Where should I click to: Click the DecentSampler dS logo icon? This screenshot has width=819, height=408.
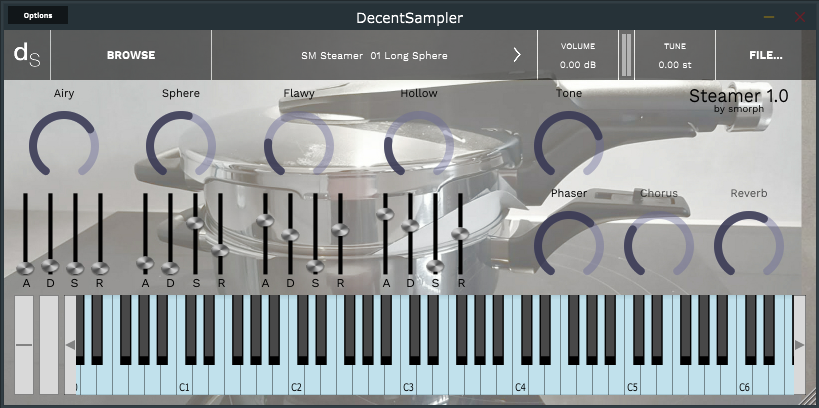point(26,55)
